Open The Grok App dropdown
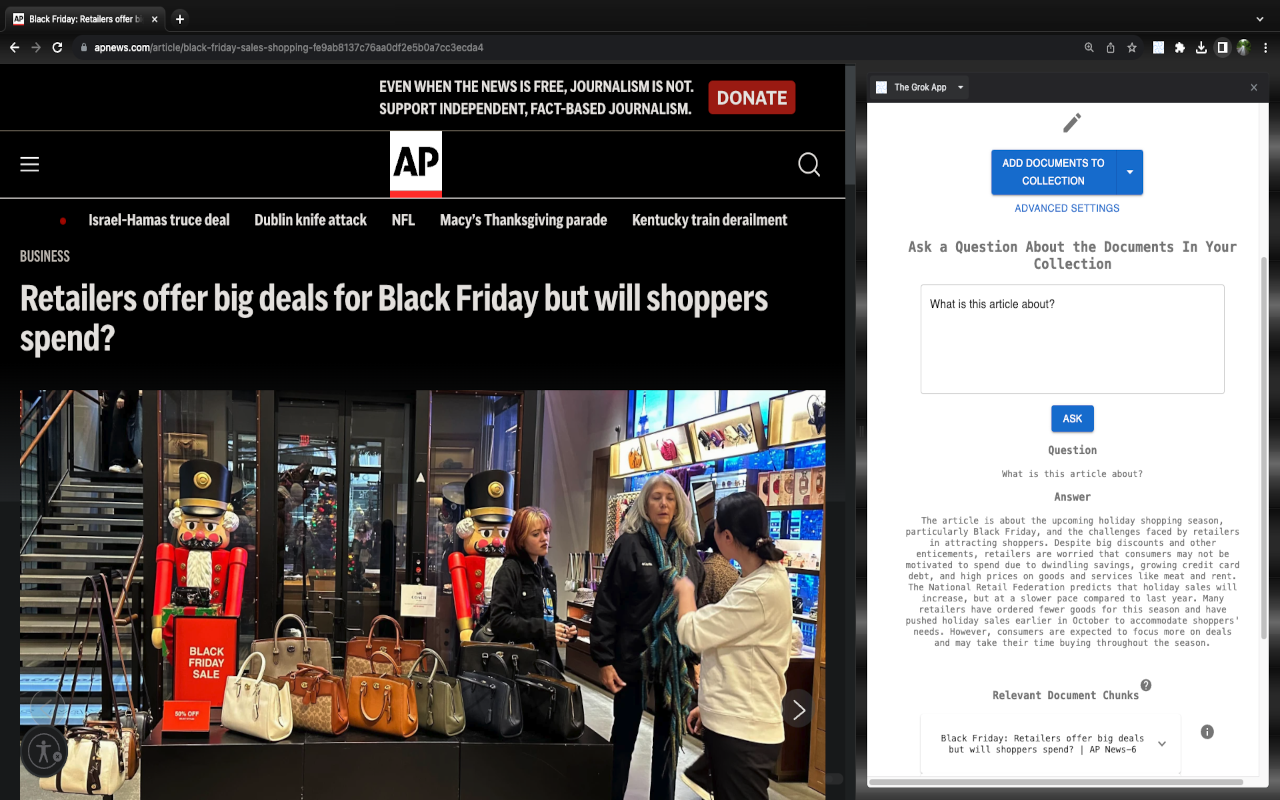The height and width of the screenshot is (800, 1280). (959, 87)
